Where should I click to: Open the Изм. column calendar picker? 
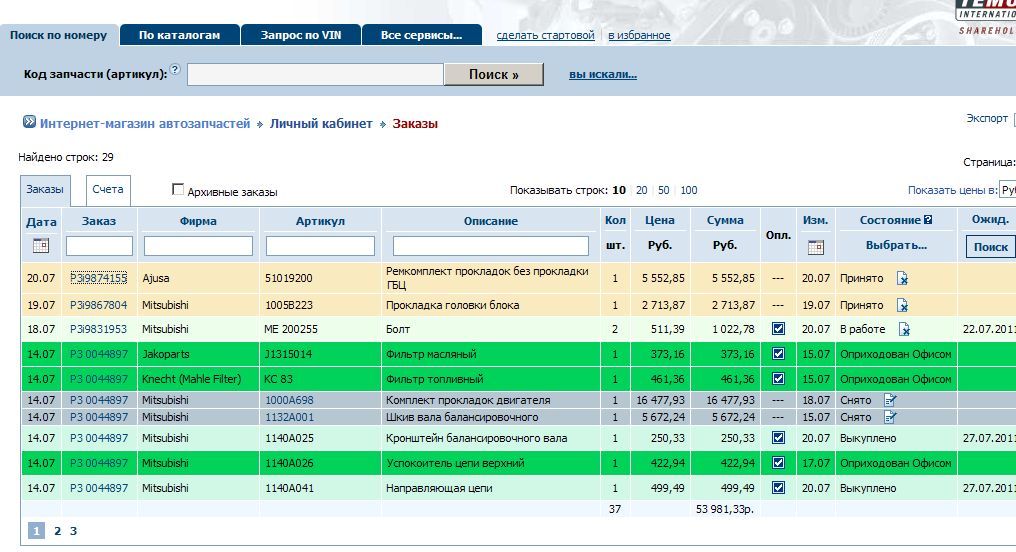815,246
